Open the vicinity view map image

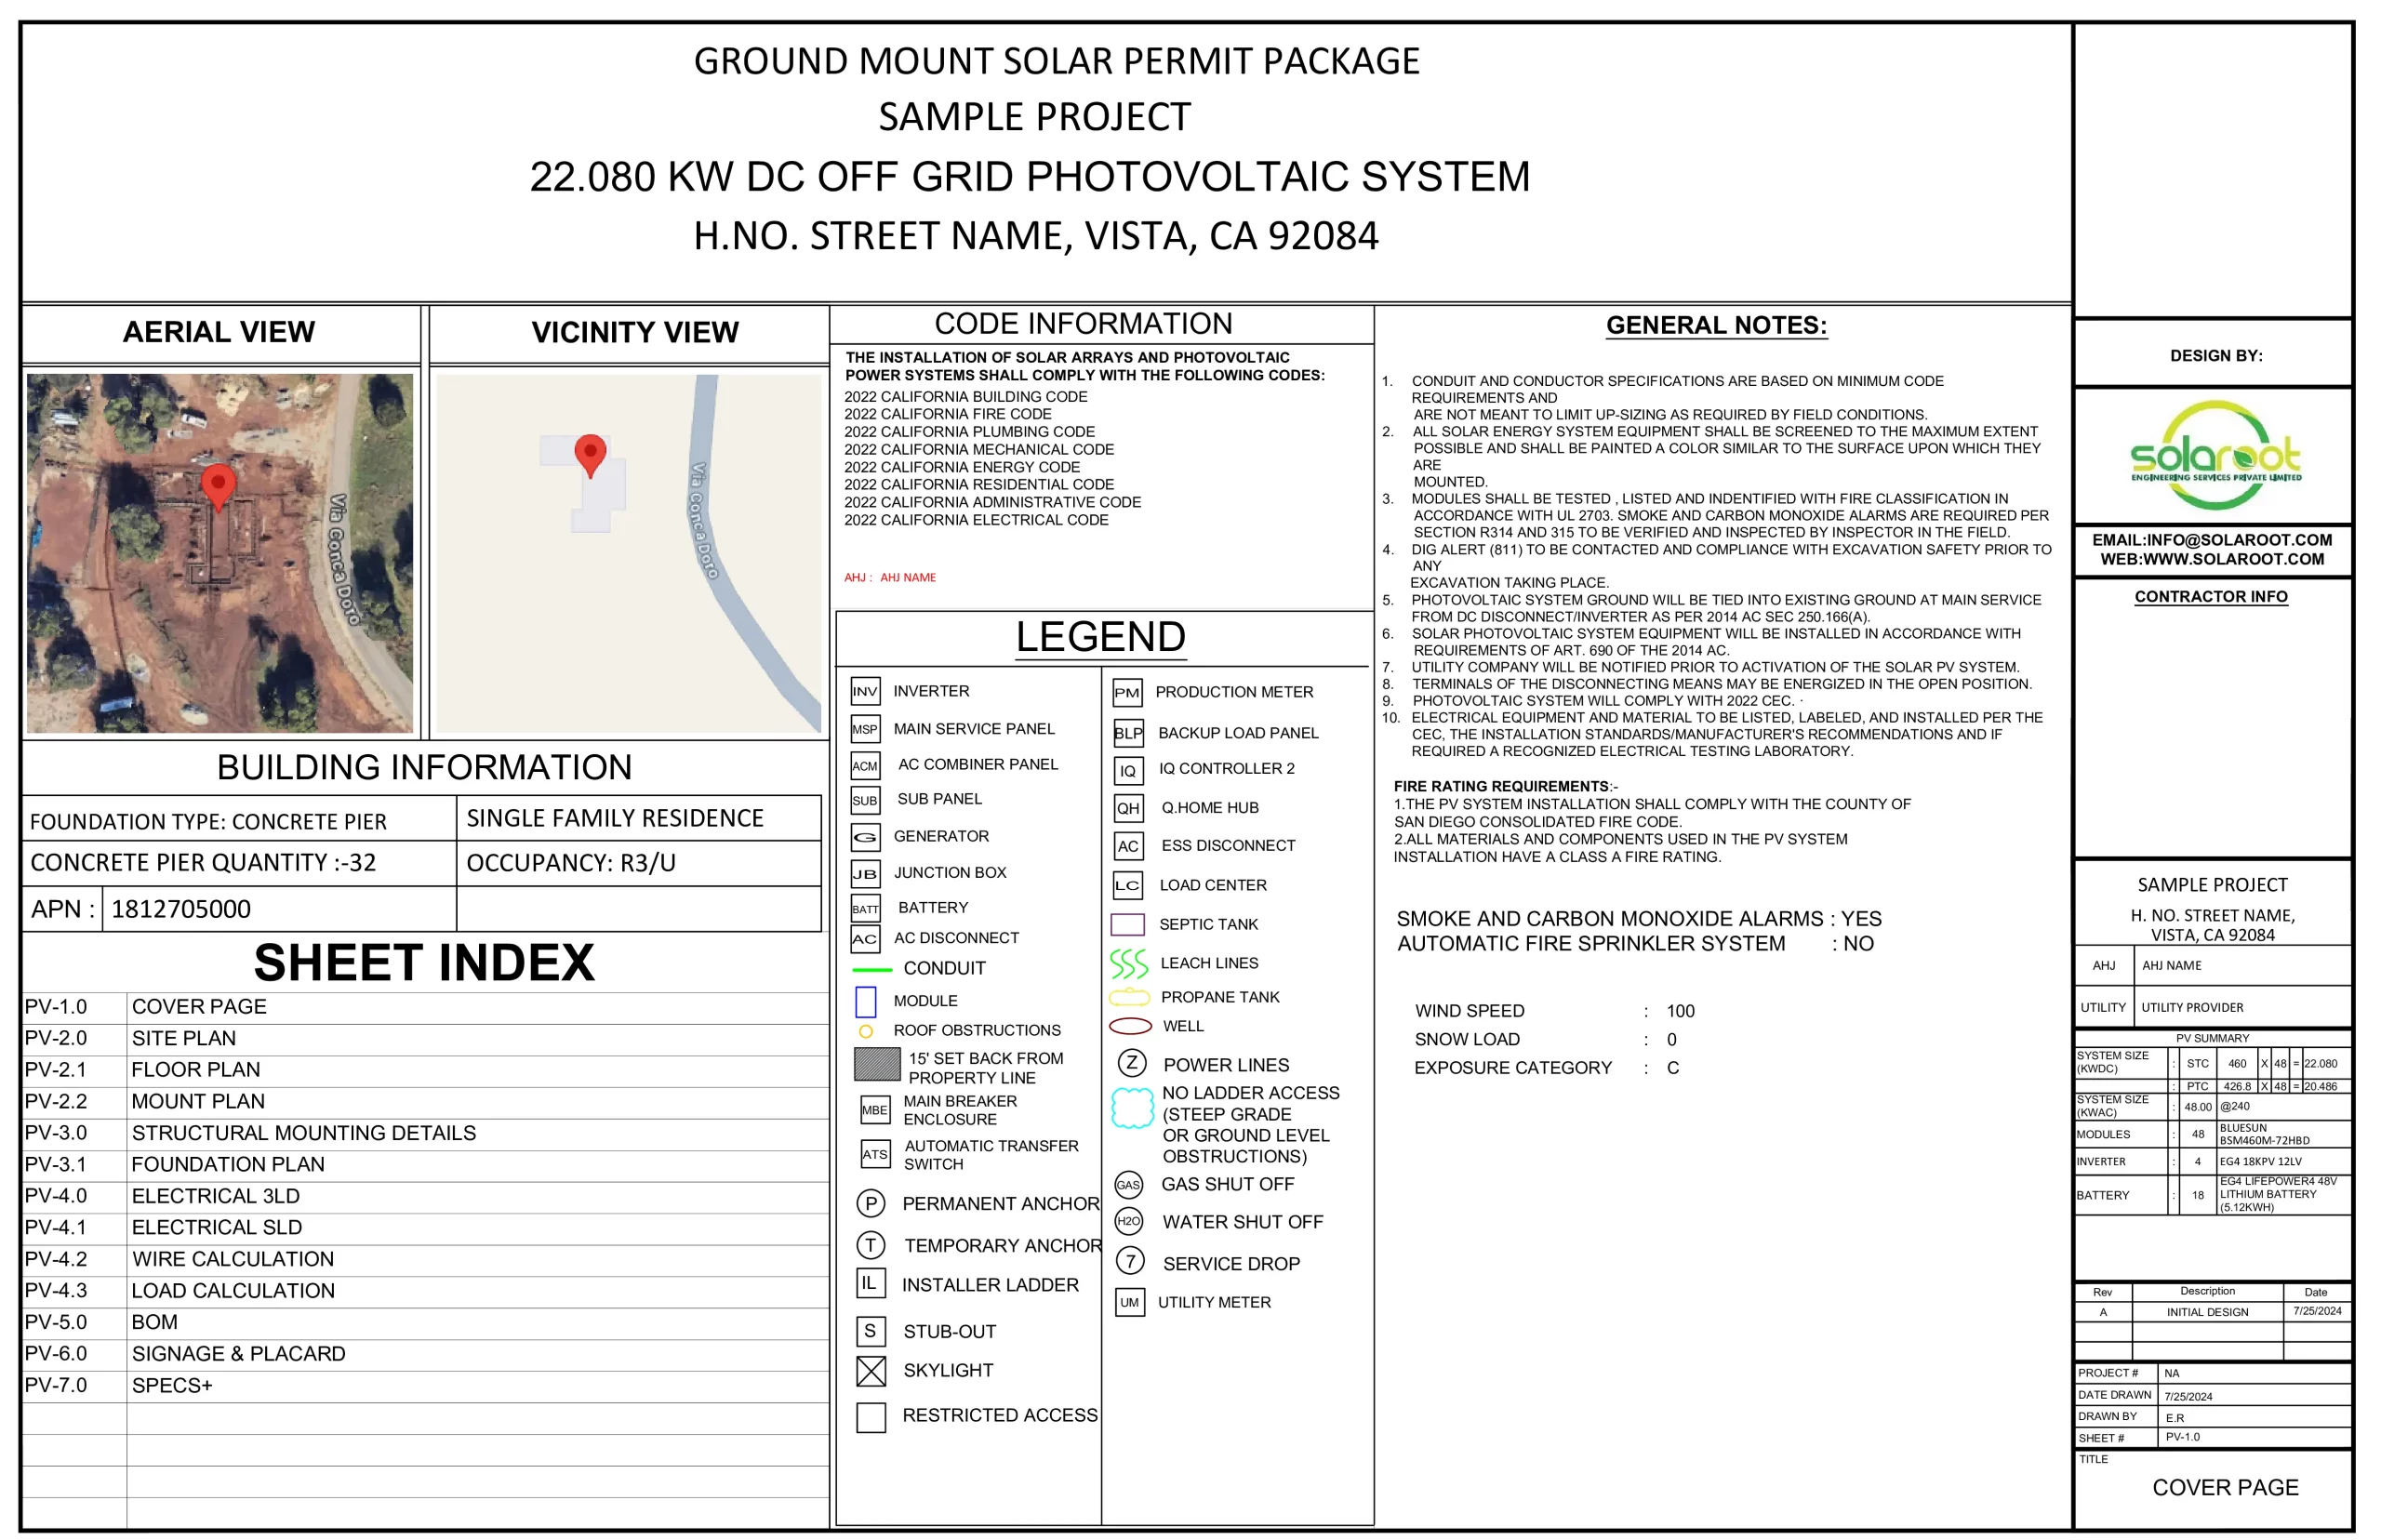click(629, 554)
